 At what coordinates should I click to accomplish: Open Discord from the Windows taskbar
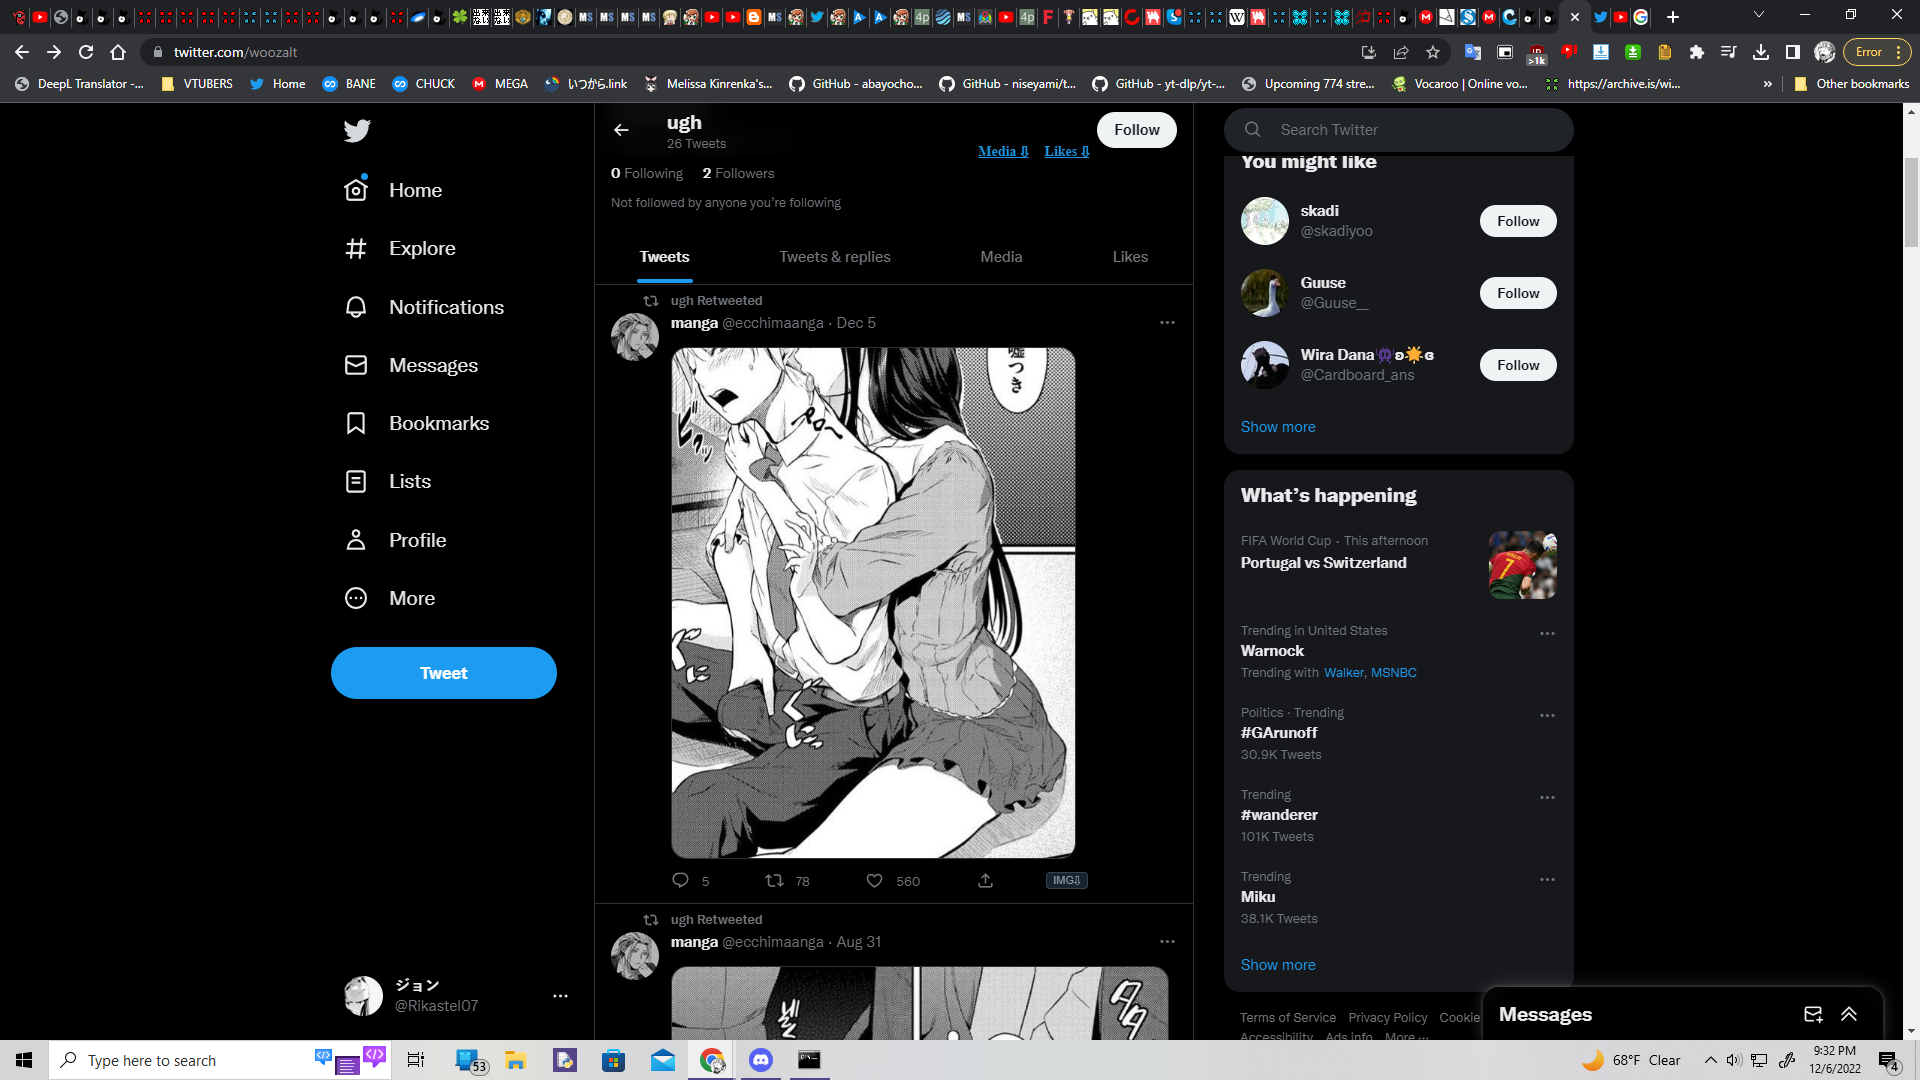click(761, 1060)
